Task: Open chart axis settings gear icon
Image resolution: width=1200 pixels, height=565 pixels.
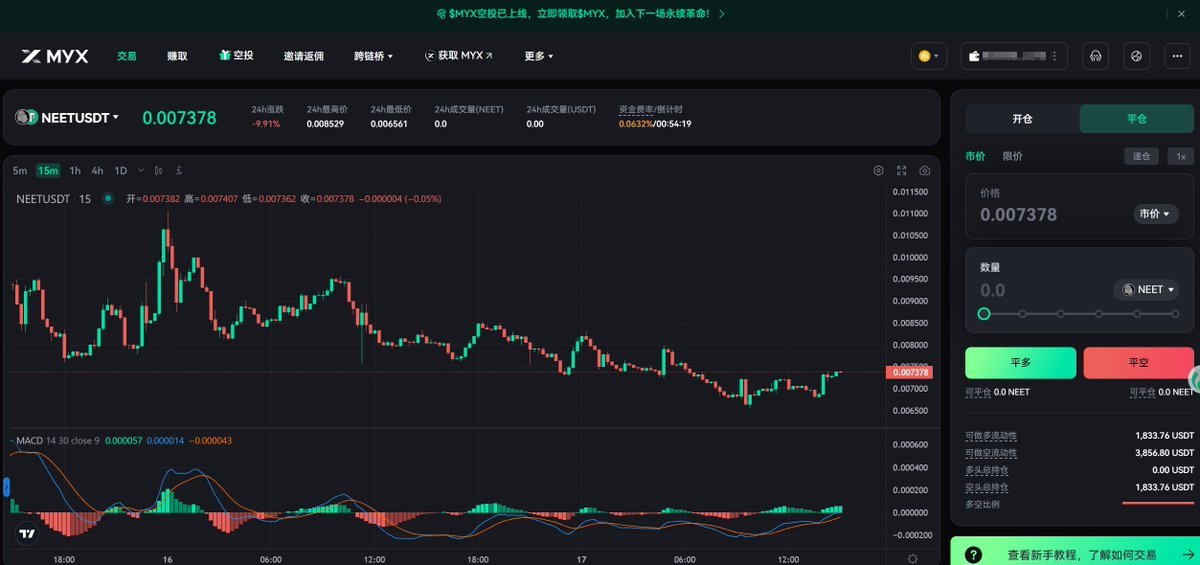Action: [x=913, y=557]
